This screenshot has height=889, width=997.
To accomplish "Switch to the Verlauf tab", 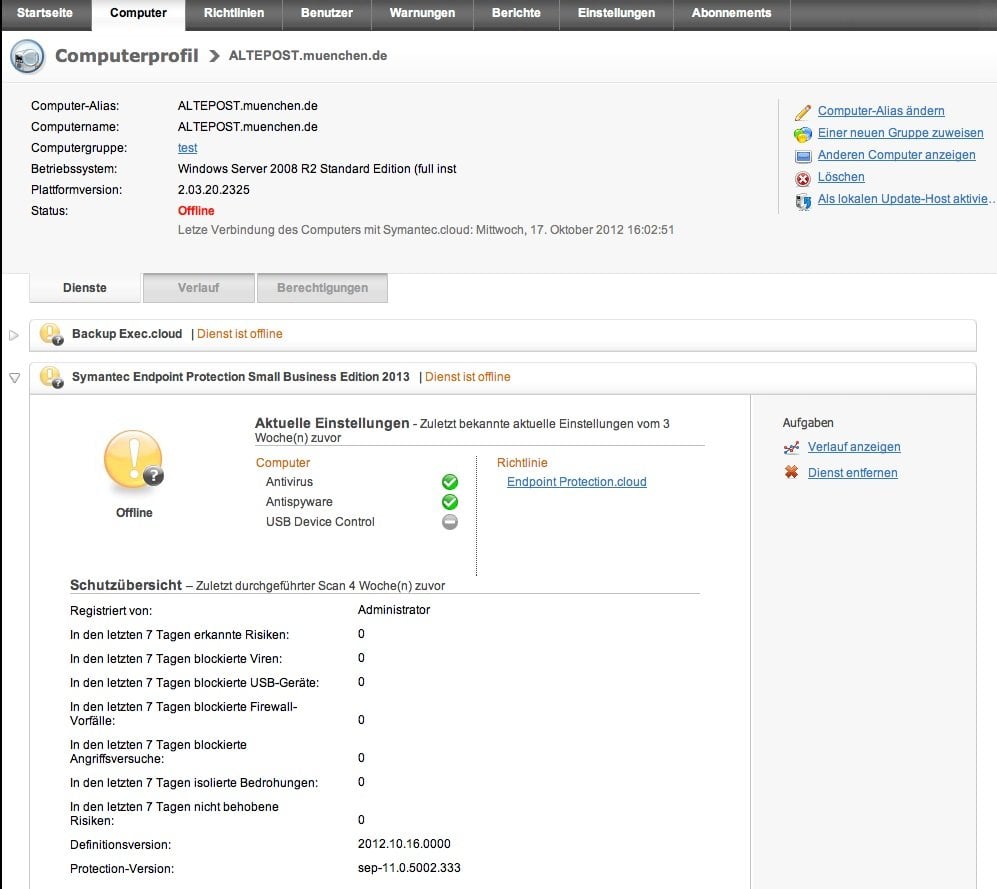I will (x=198, y=288).
